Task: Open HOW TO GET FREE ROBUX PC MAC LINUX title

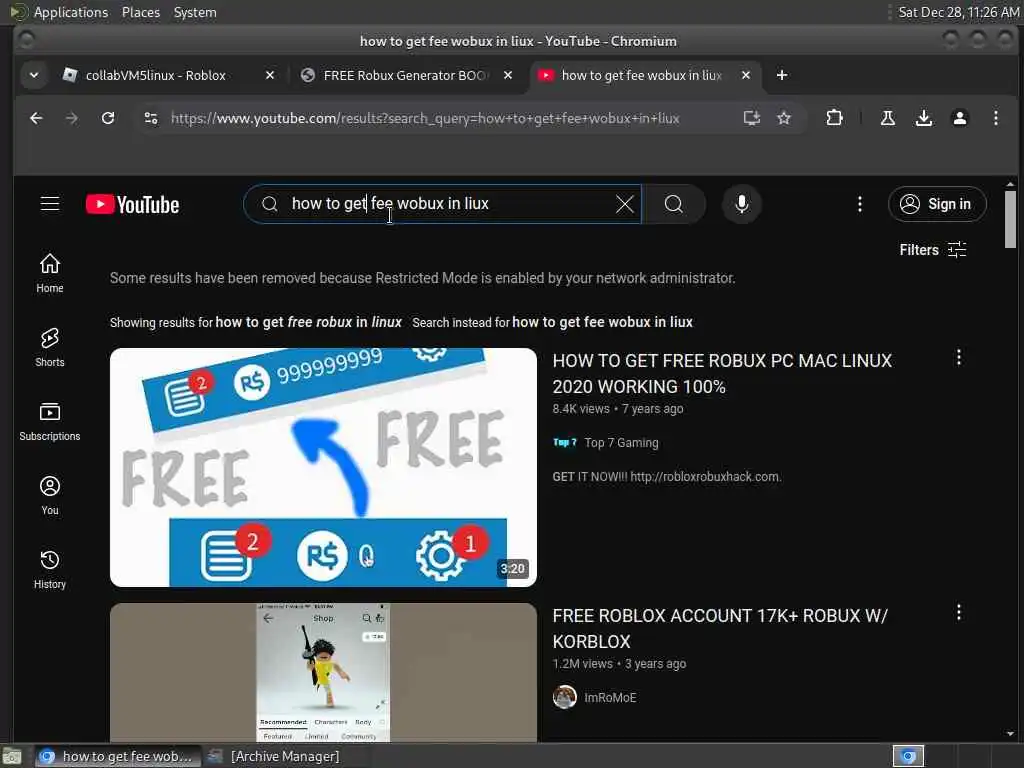Action: (722, 374)
